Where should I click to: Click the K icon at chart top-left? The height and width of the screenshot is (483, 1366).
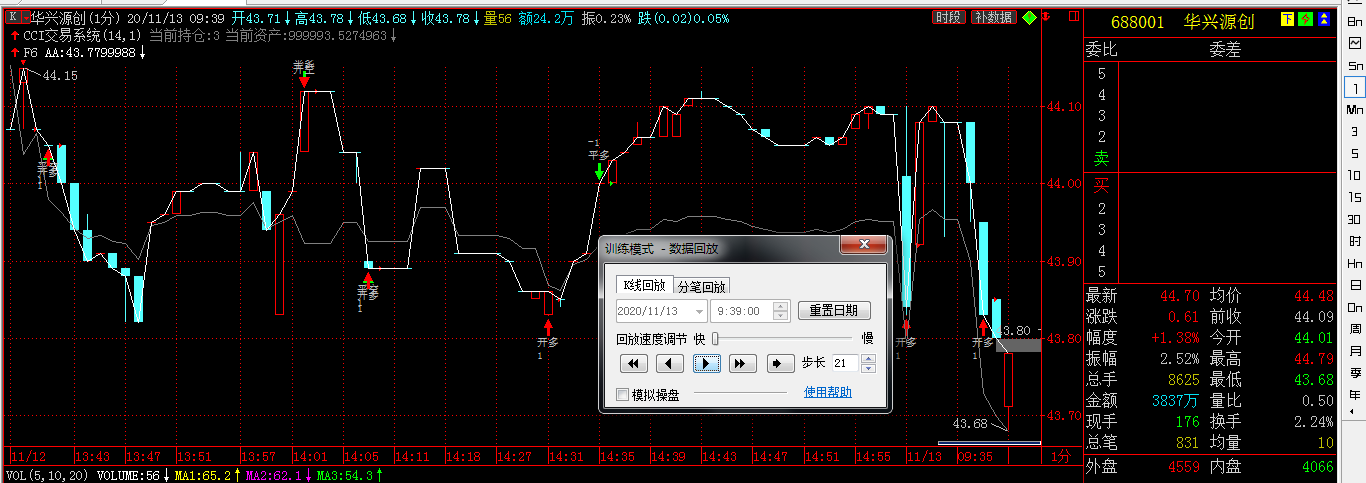[12, 18]
